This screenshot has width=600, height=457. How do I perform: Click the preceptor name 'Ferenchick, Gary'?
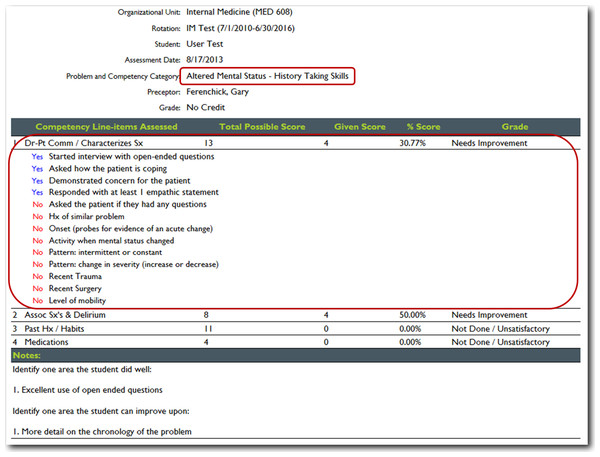217,92
